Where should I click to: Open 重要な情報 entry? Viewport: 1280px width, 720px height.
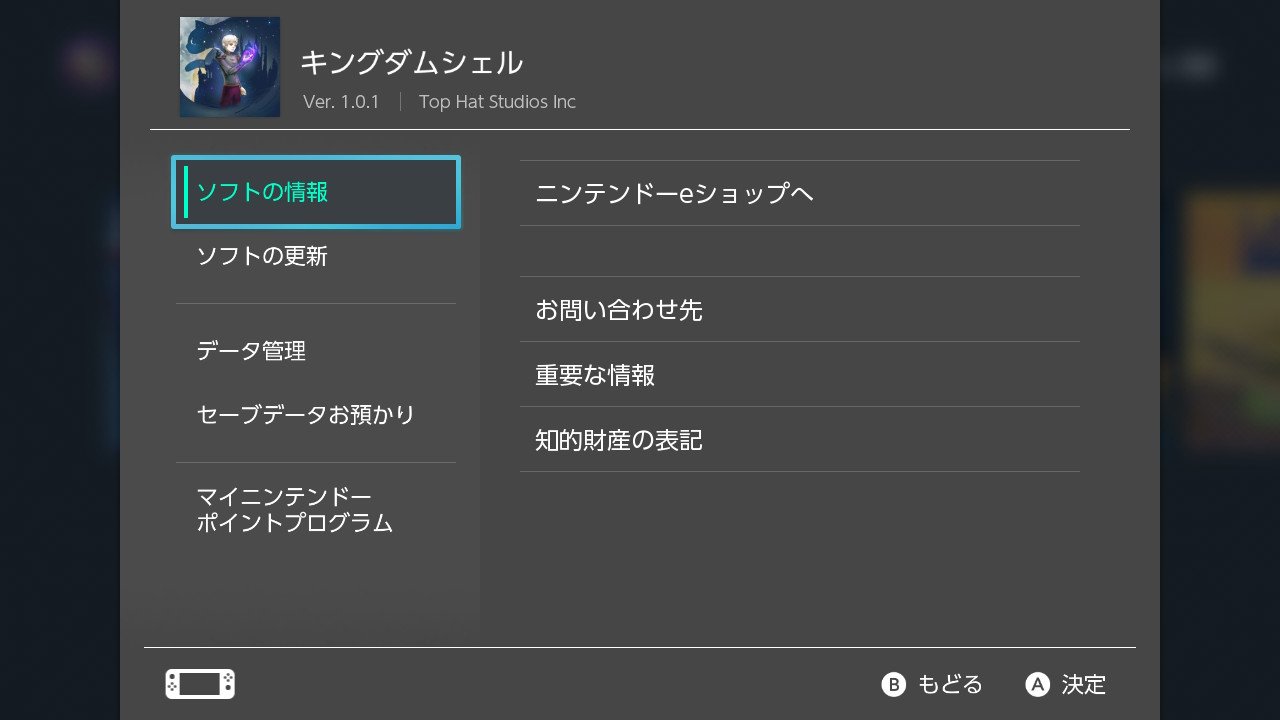[800, 374]
